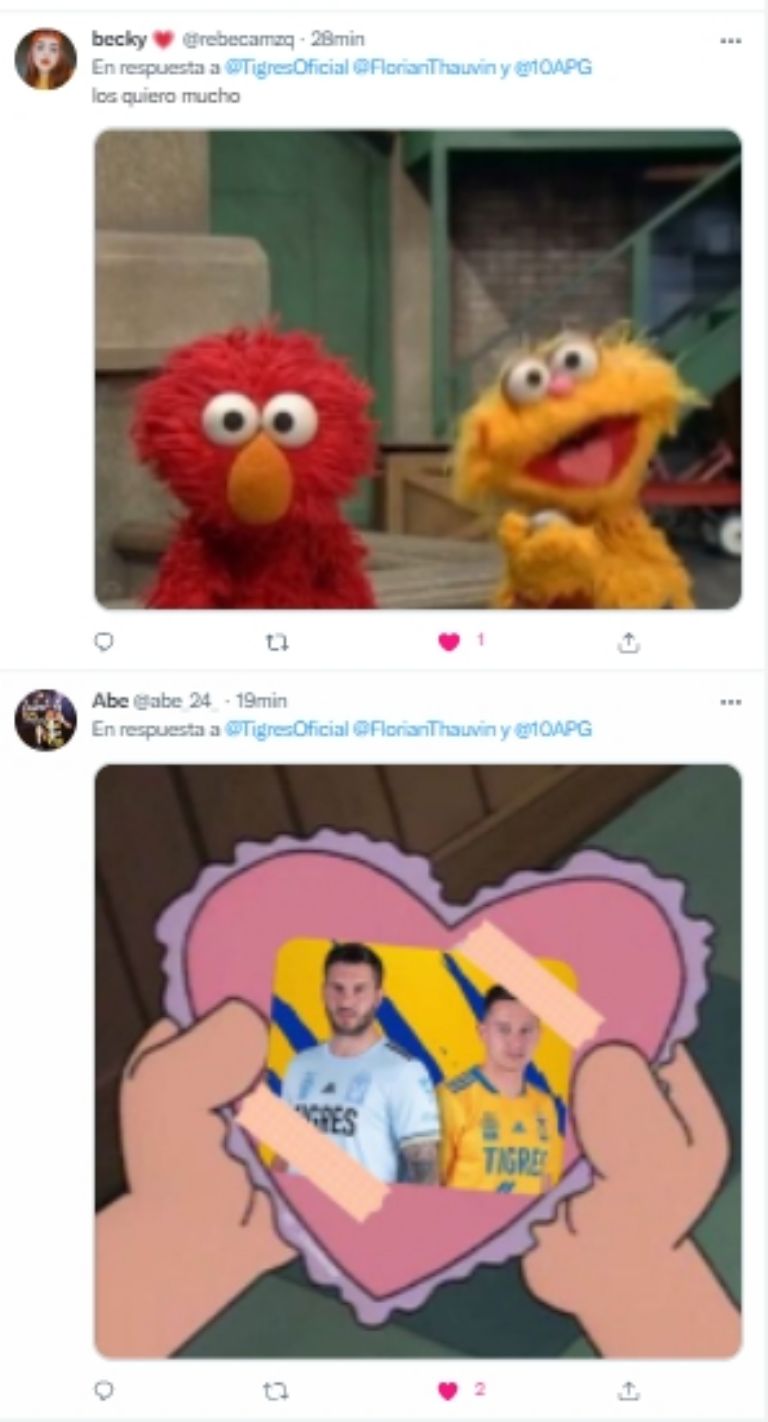Viewport: 768px width, 1422px height.
Task: Open Abe's 19min timestamp
Action: click(261, 701)
